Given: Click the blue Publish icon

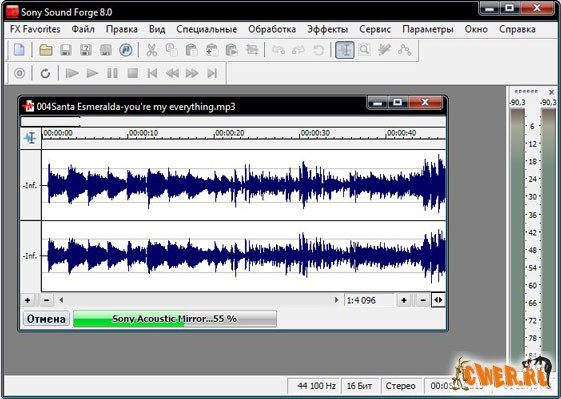Looking at the screenshot, I should [126, 50].
